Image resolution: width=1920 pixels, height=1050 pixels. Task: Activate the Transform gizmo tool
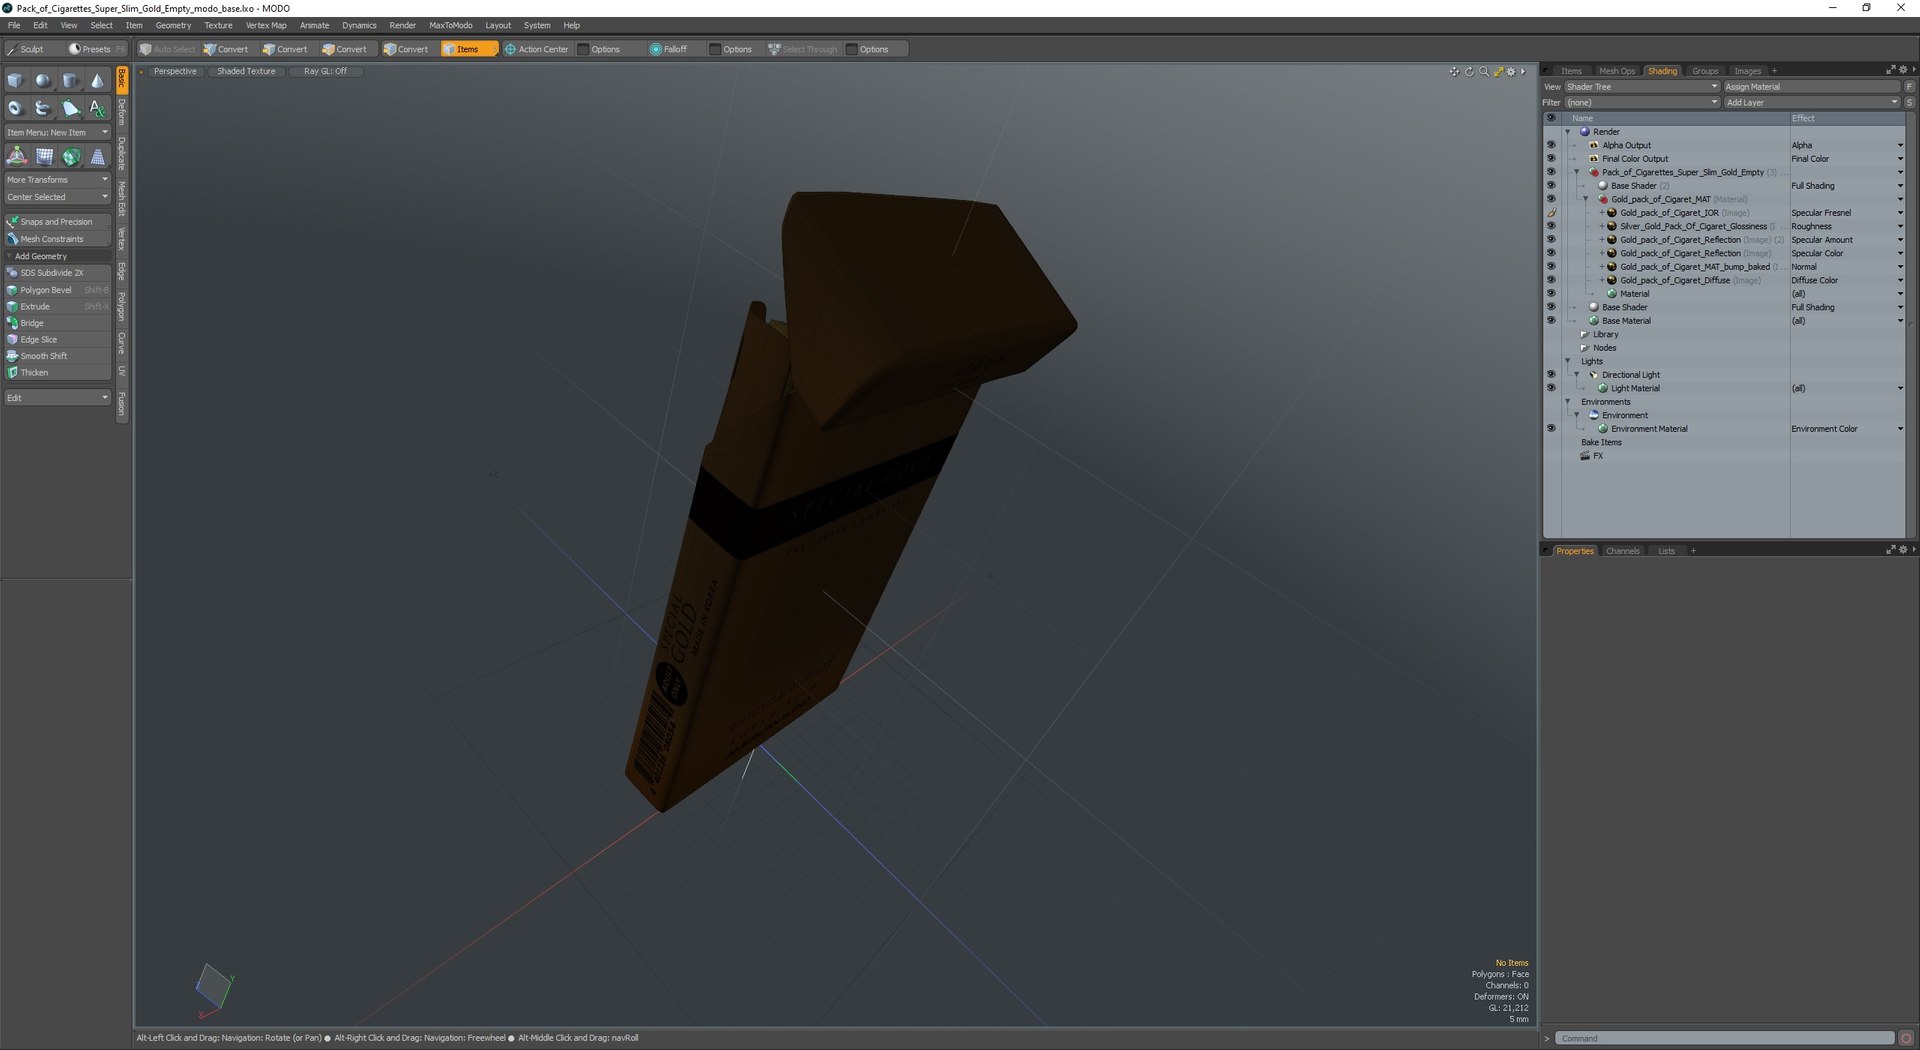pos(17,156)
